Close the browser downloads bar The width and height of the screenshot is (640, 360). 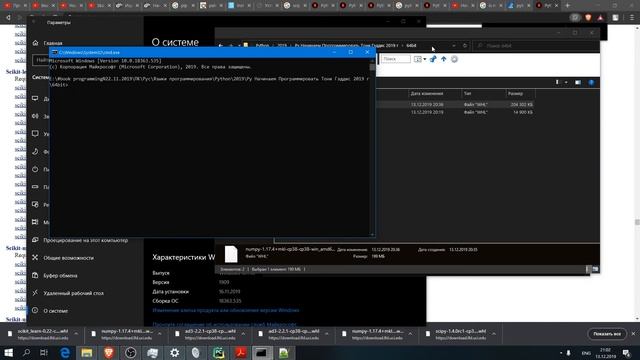(633, 334)
